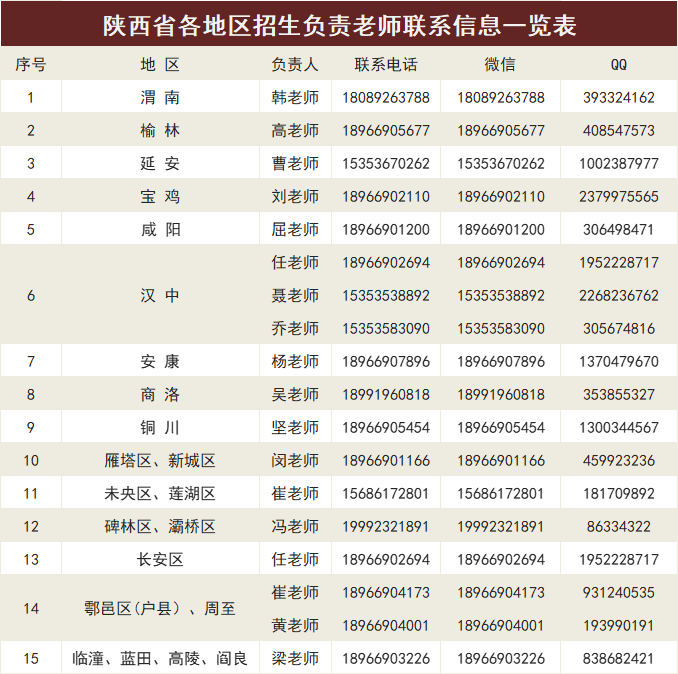678x674 pixels.
Task: Select the 宝鸡 region cell
Action: pos(160,197)
